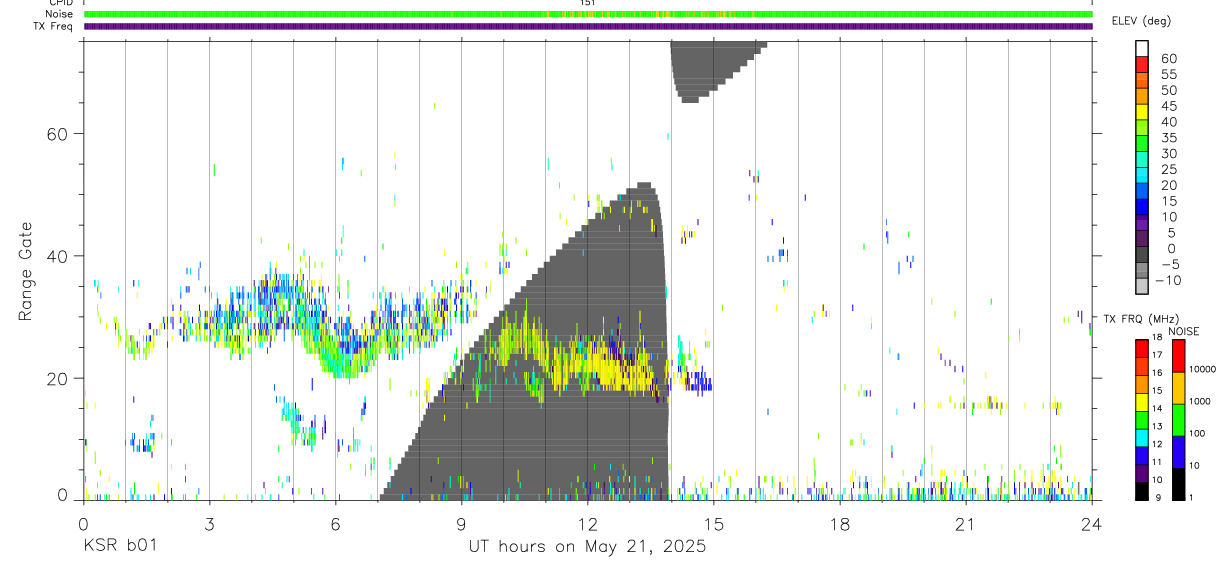Click the black bottom segment of TX FRQ scale
The height and width of the screenshot is (567, 1228).
point(1142,490)
